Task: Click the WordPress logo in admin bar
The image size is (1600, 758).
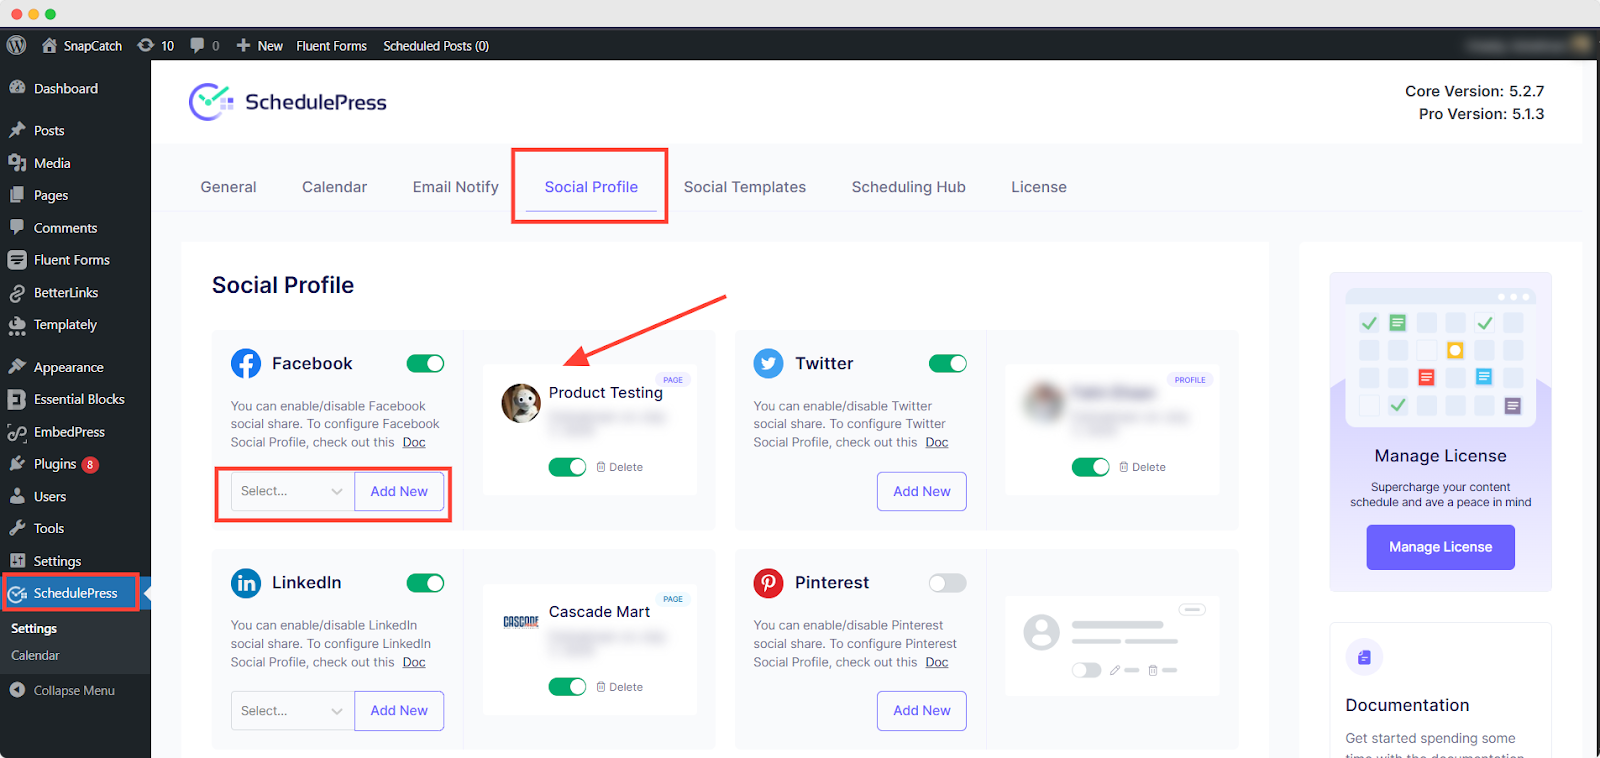Action: click(x=16, y=45)
